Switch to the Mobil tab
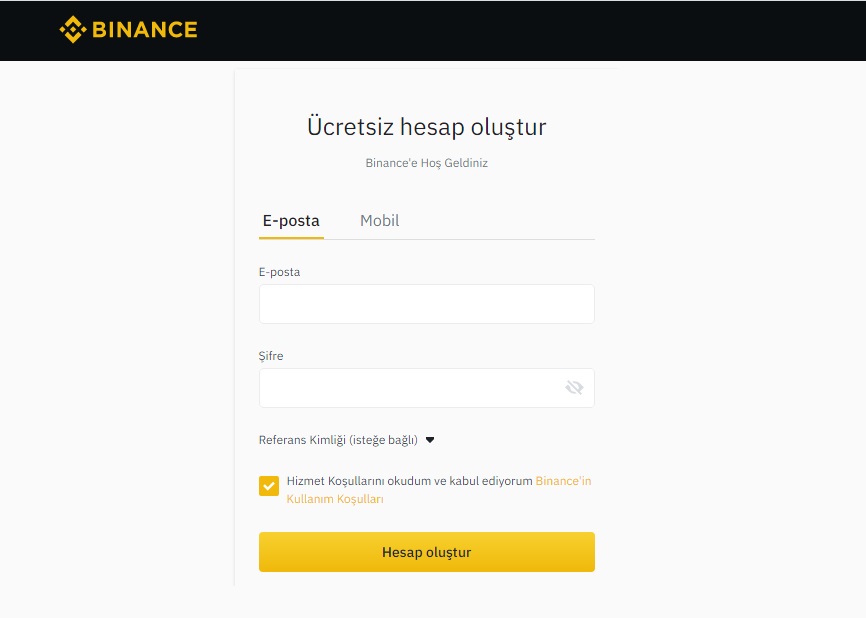 pos(379,221)
